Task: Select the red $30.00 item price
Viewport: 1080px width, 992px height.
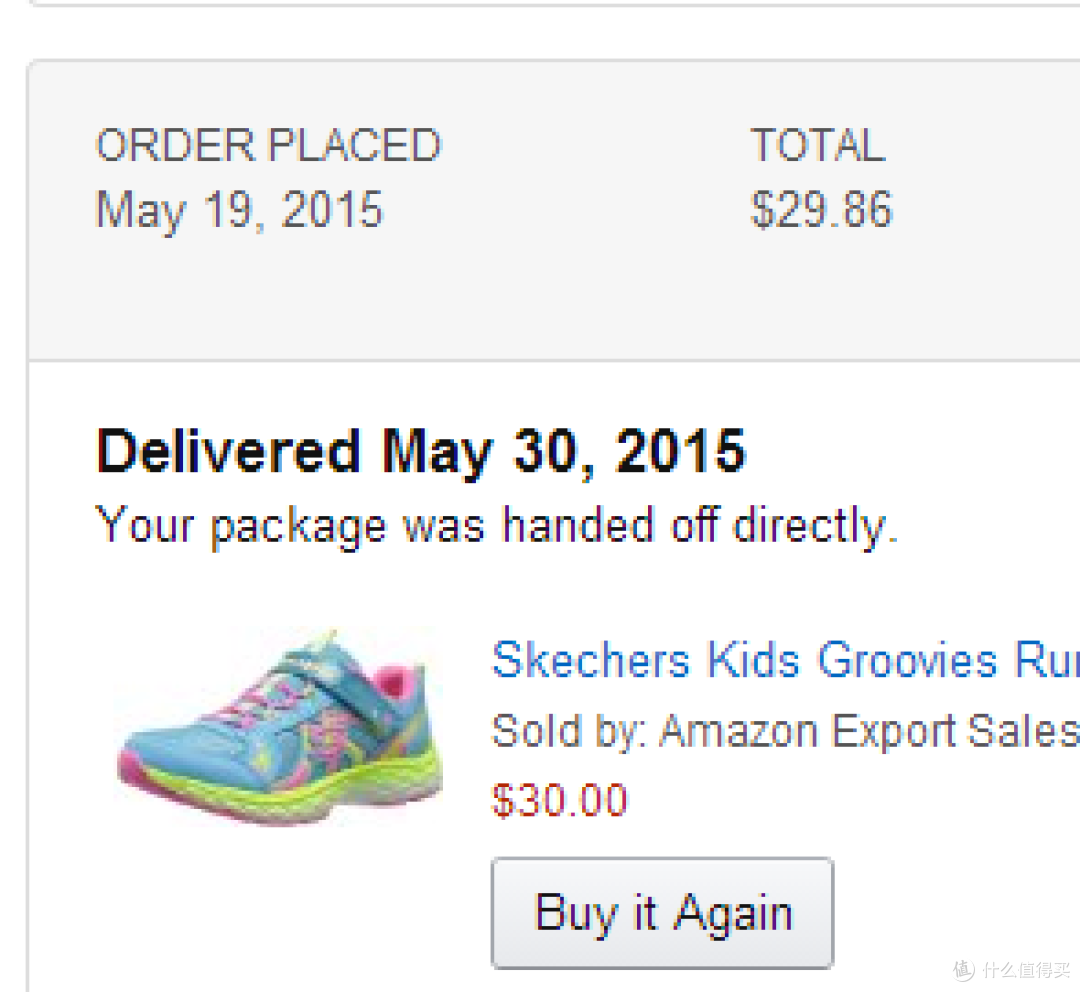Action: 559,800
